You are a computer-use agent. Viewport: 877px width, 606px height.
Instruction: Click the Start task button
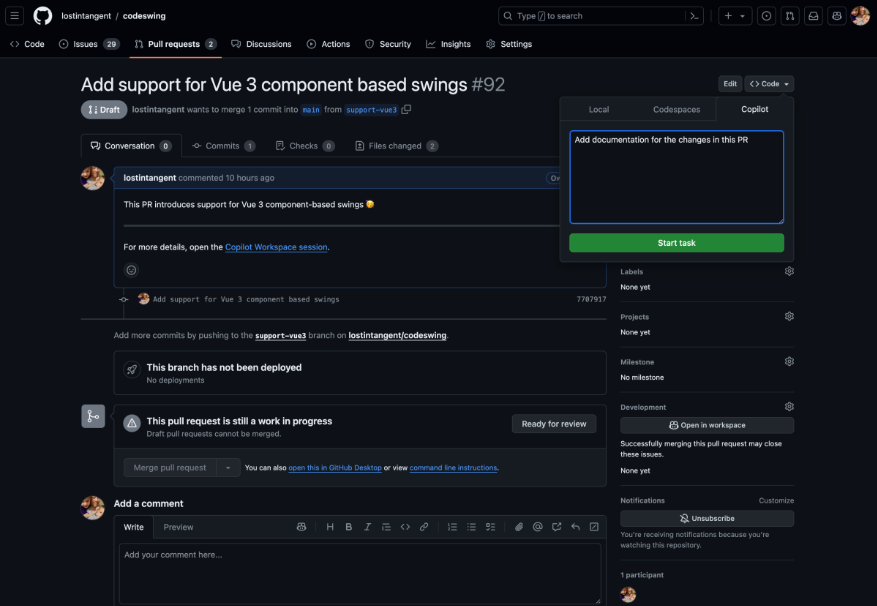pyautogui.click(x=676, y=242)
